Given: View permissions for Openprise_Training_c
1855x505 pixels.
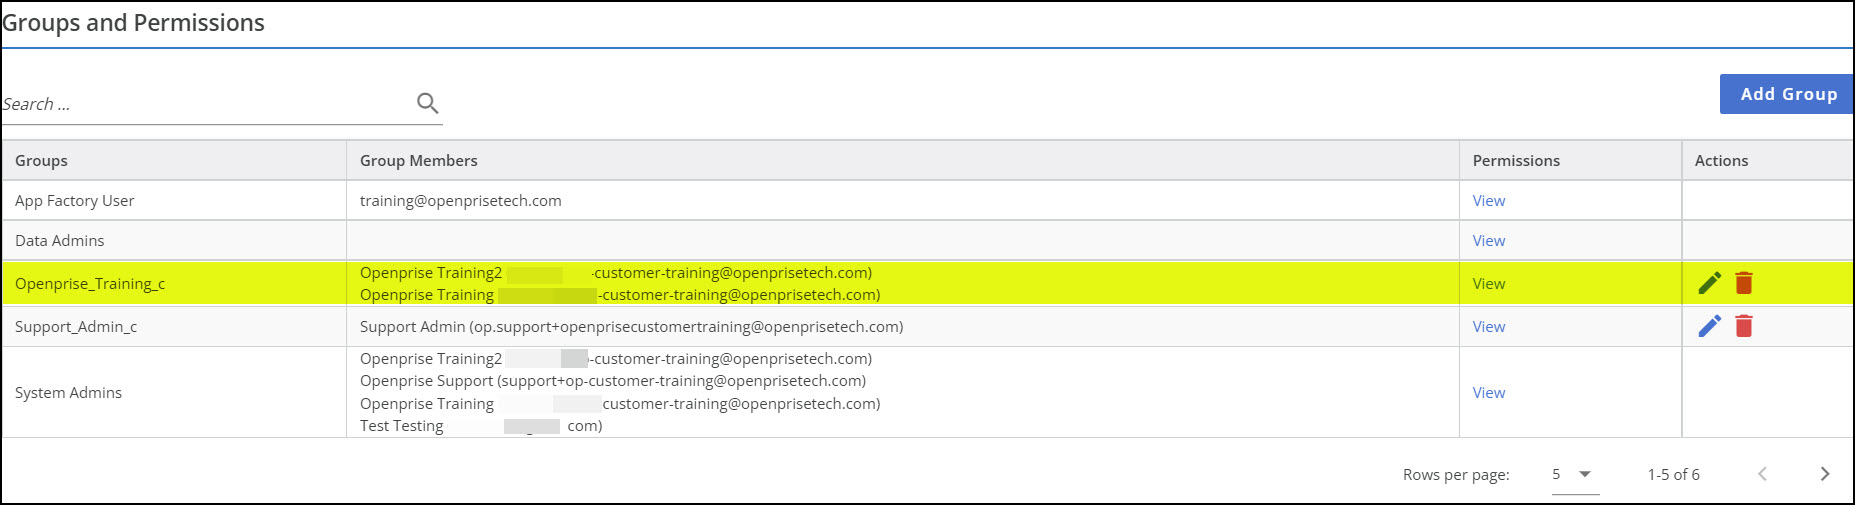Looking at the screenshot, I should pyautogui.click(x=1488, y=284).
